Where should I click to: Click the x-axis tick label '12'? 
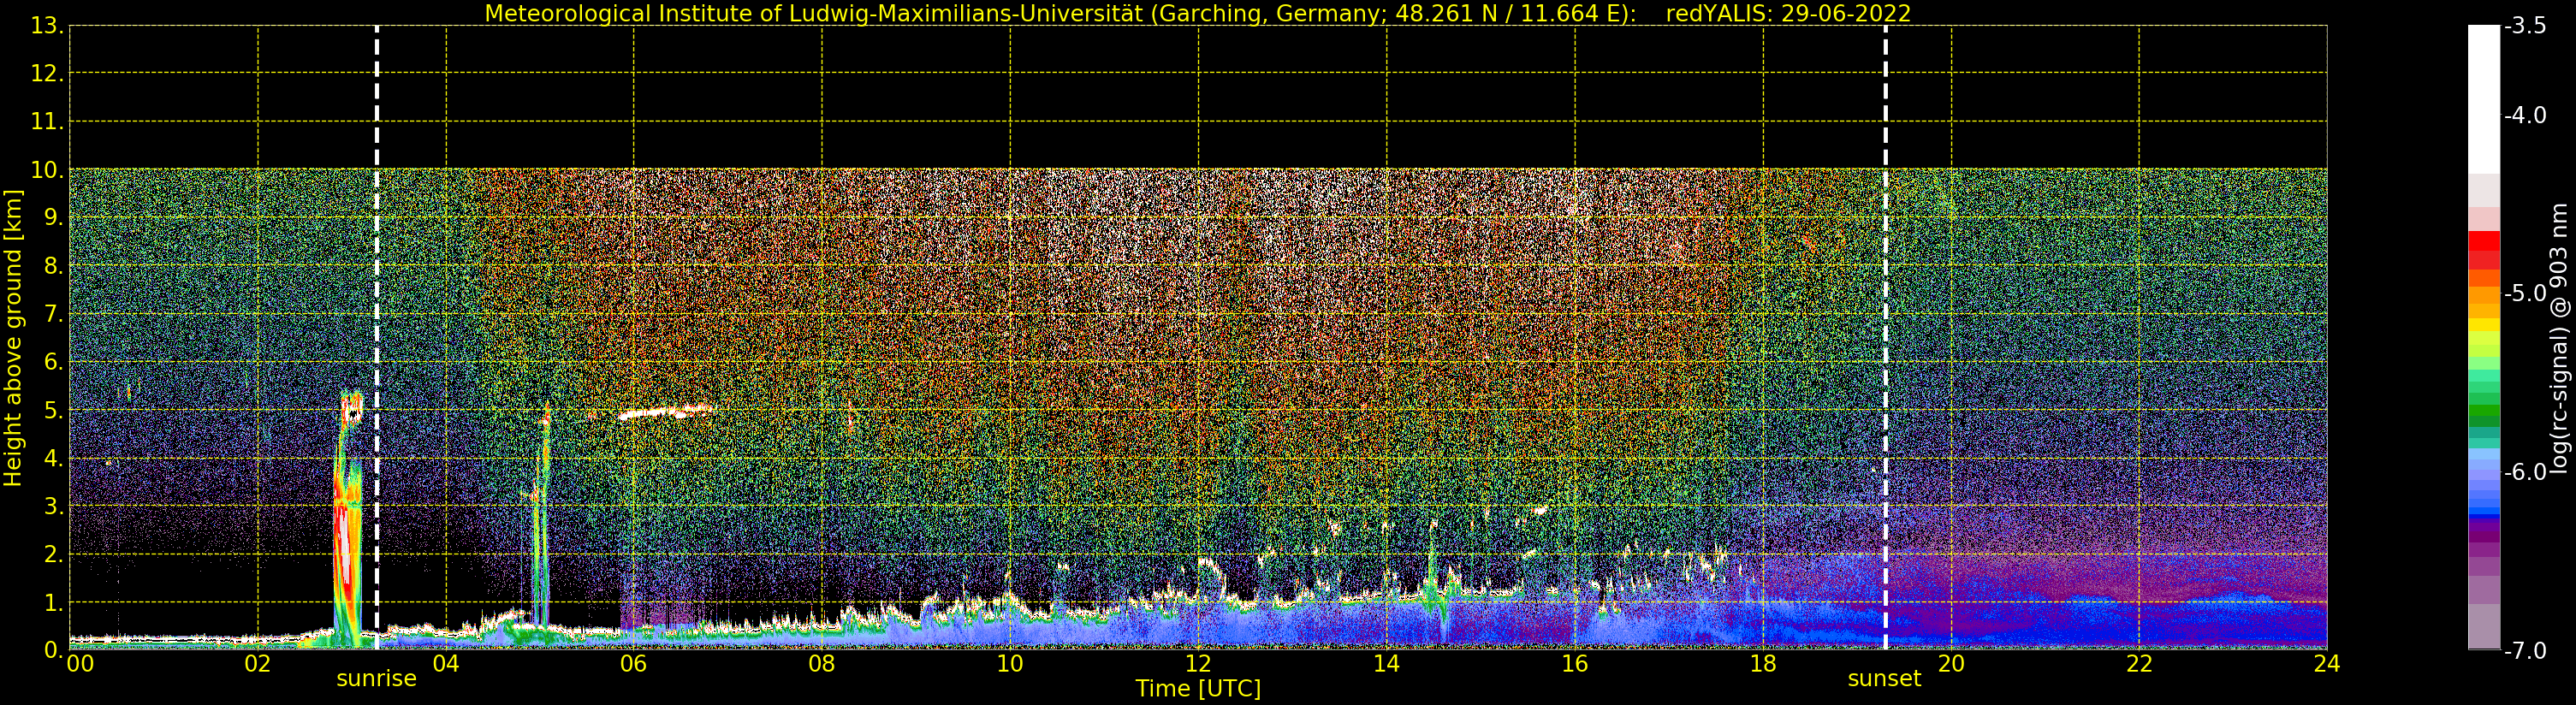coord(1198,664)
